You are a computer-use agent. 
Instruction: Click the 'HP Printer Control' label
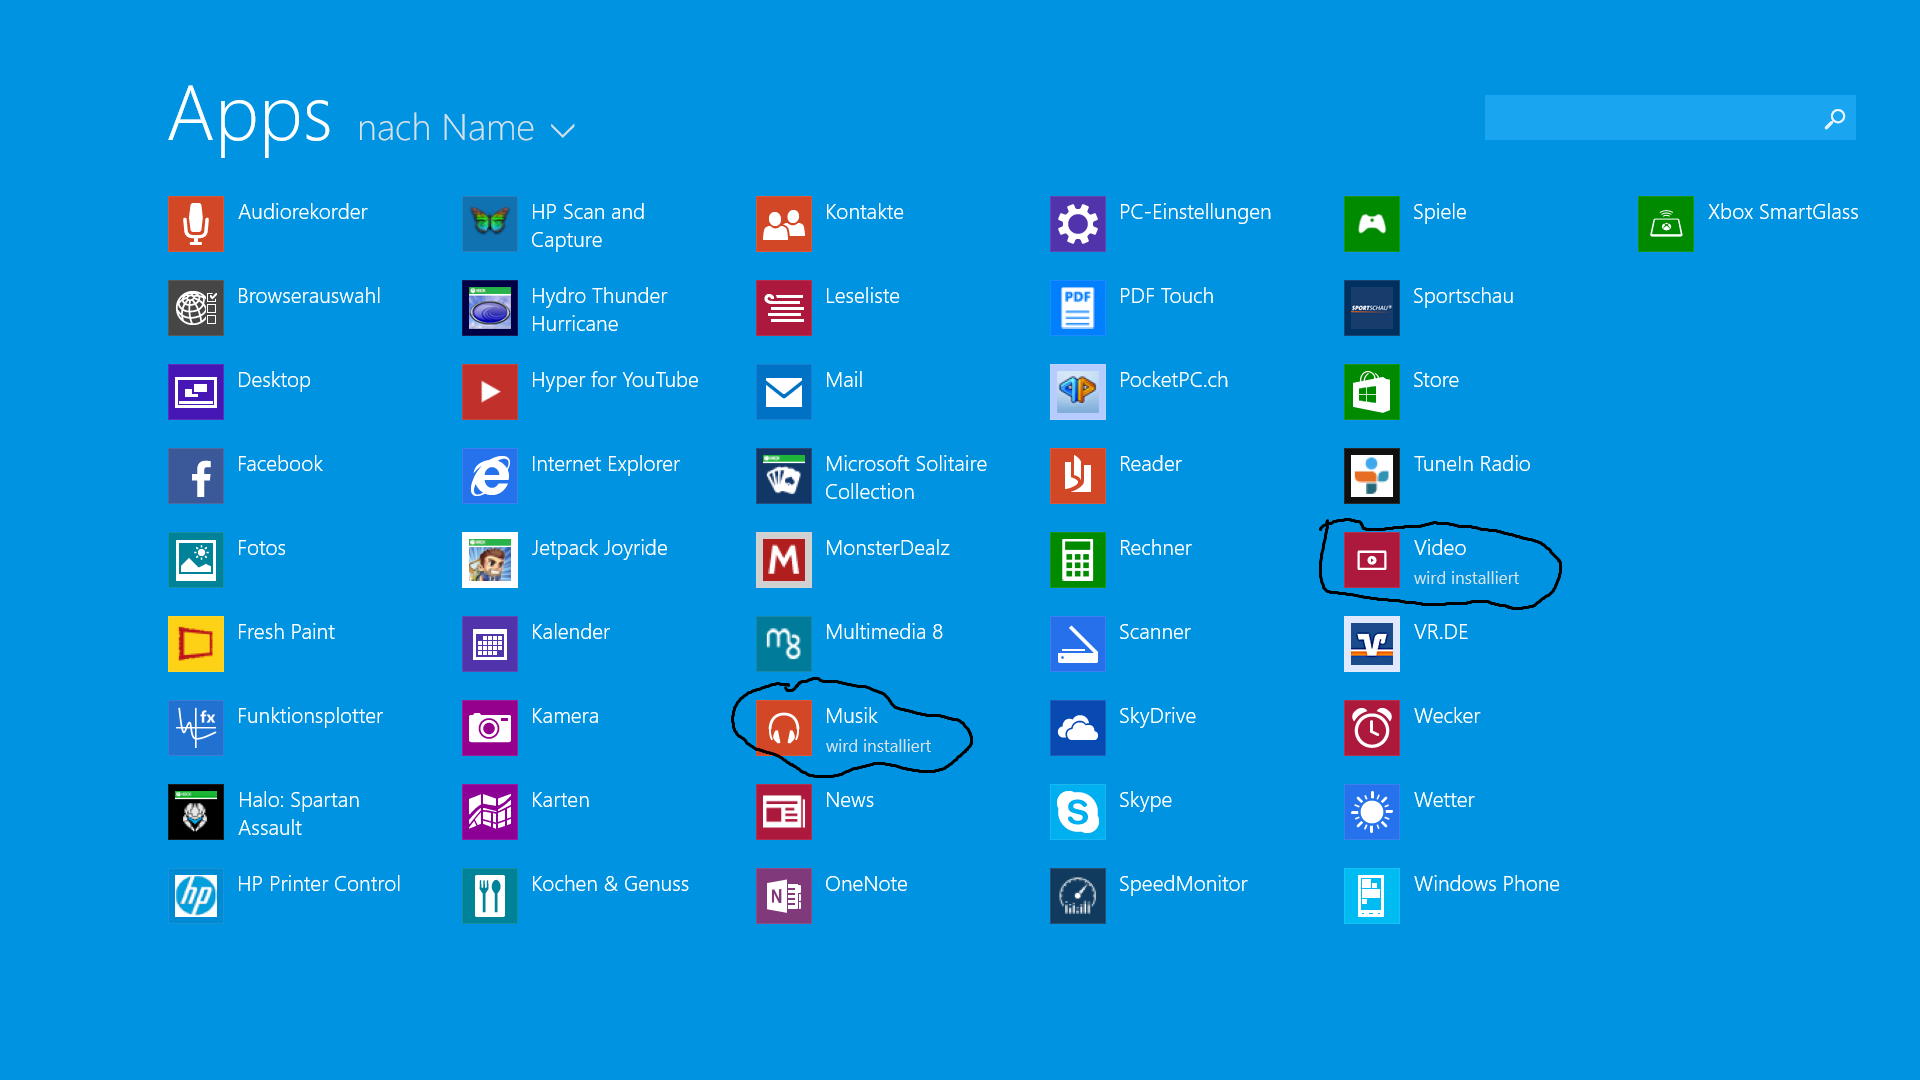(319, 884)
